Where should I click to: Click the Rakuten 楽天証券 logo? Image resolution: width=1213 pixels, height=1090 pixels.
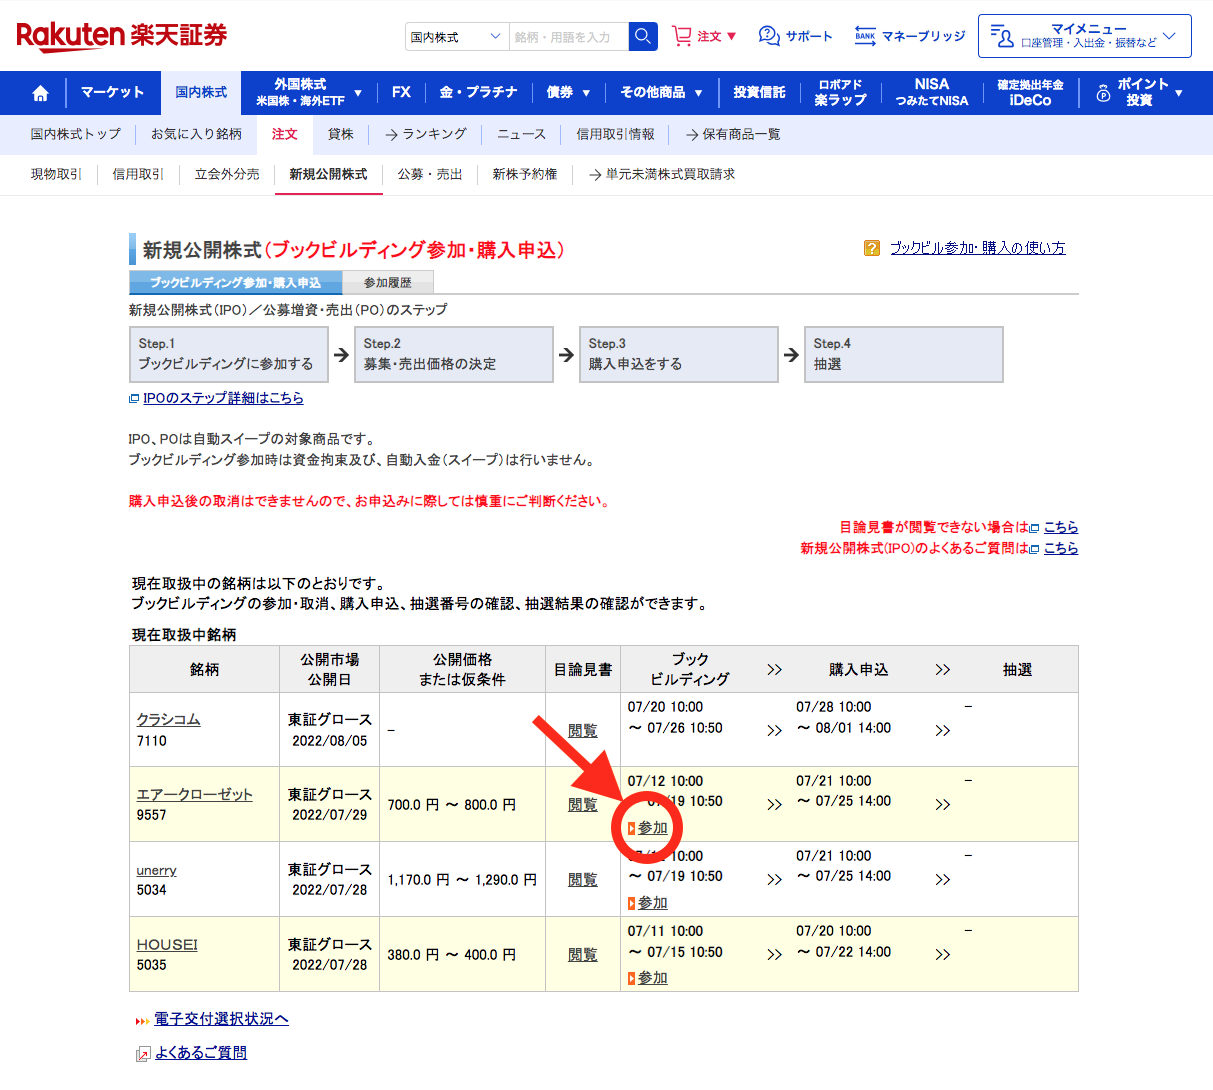(122, 36)
